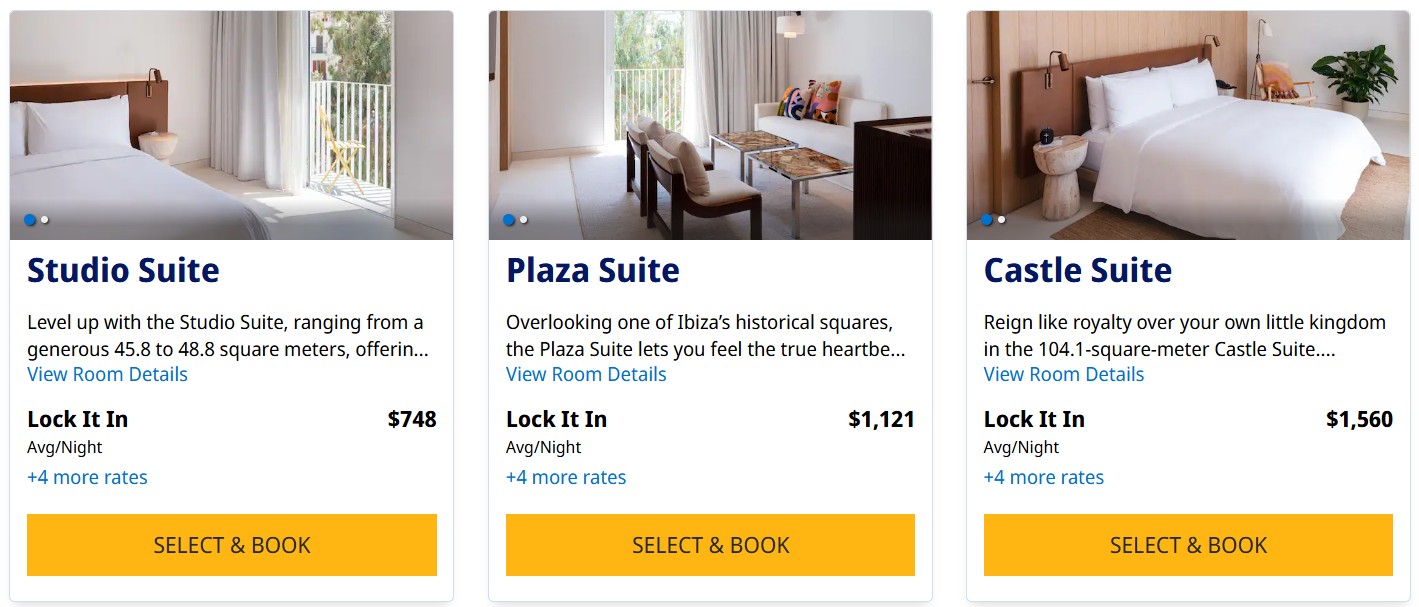Click the Plaza Suite title heading
This screenshot has height=607, width=1419.
point(593,270)
